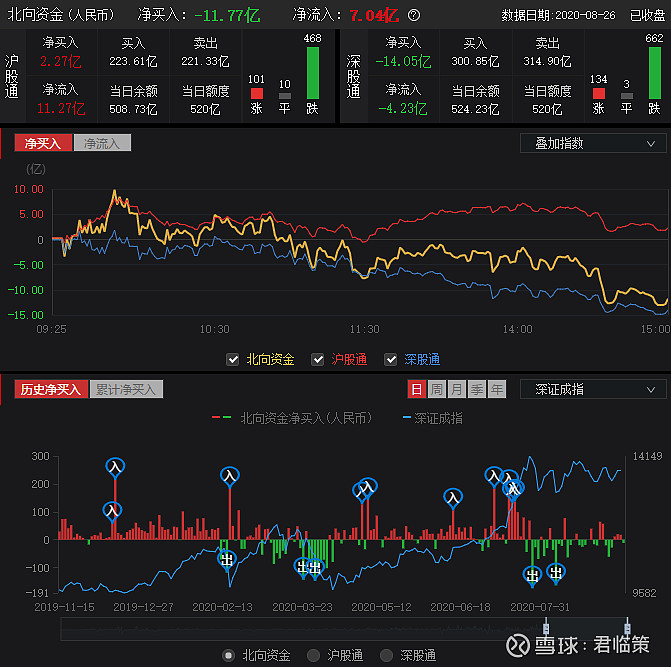
Task: Choose the 月 period button
Action: 457,389
